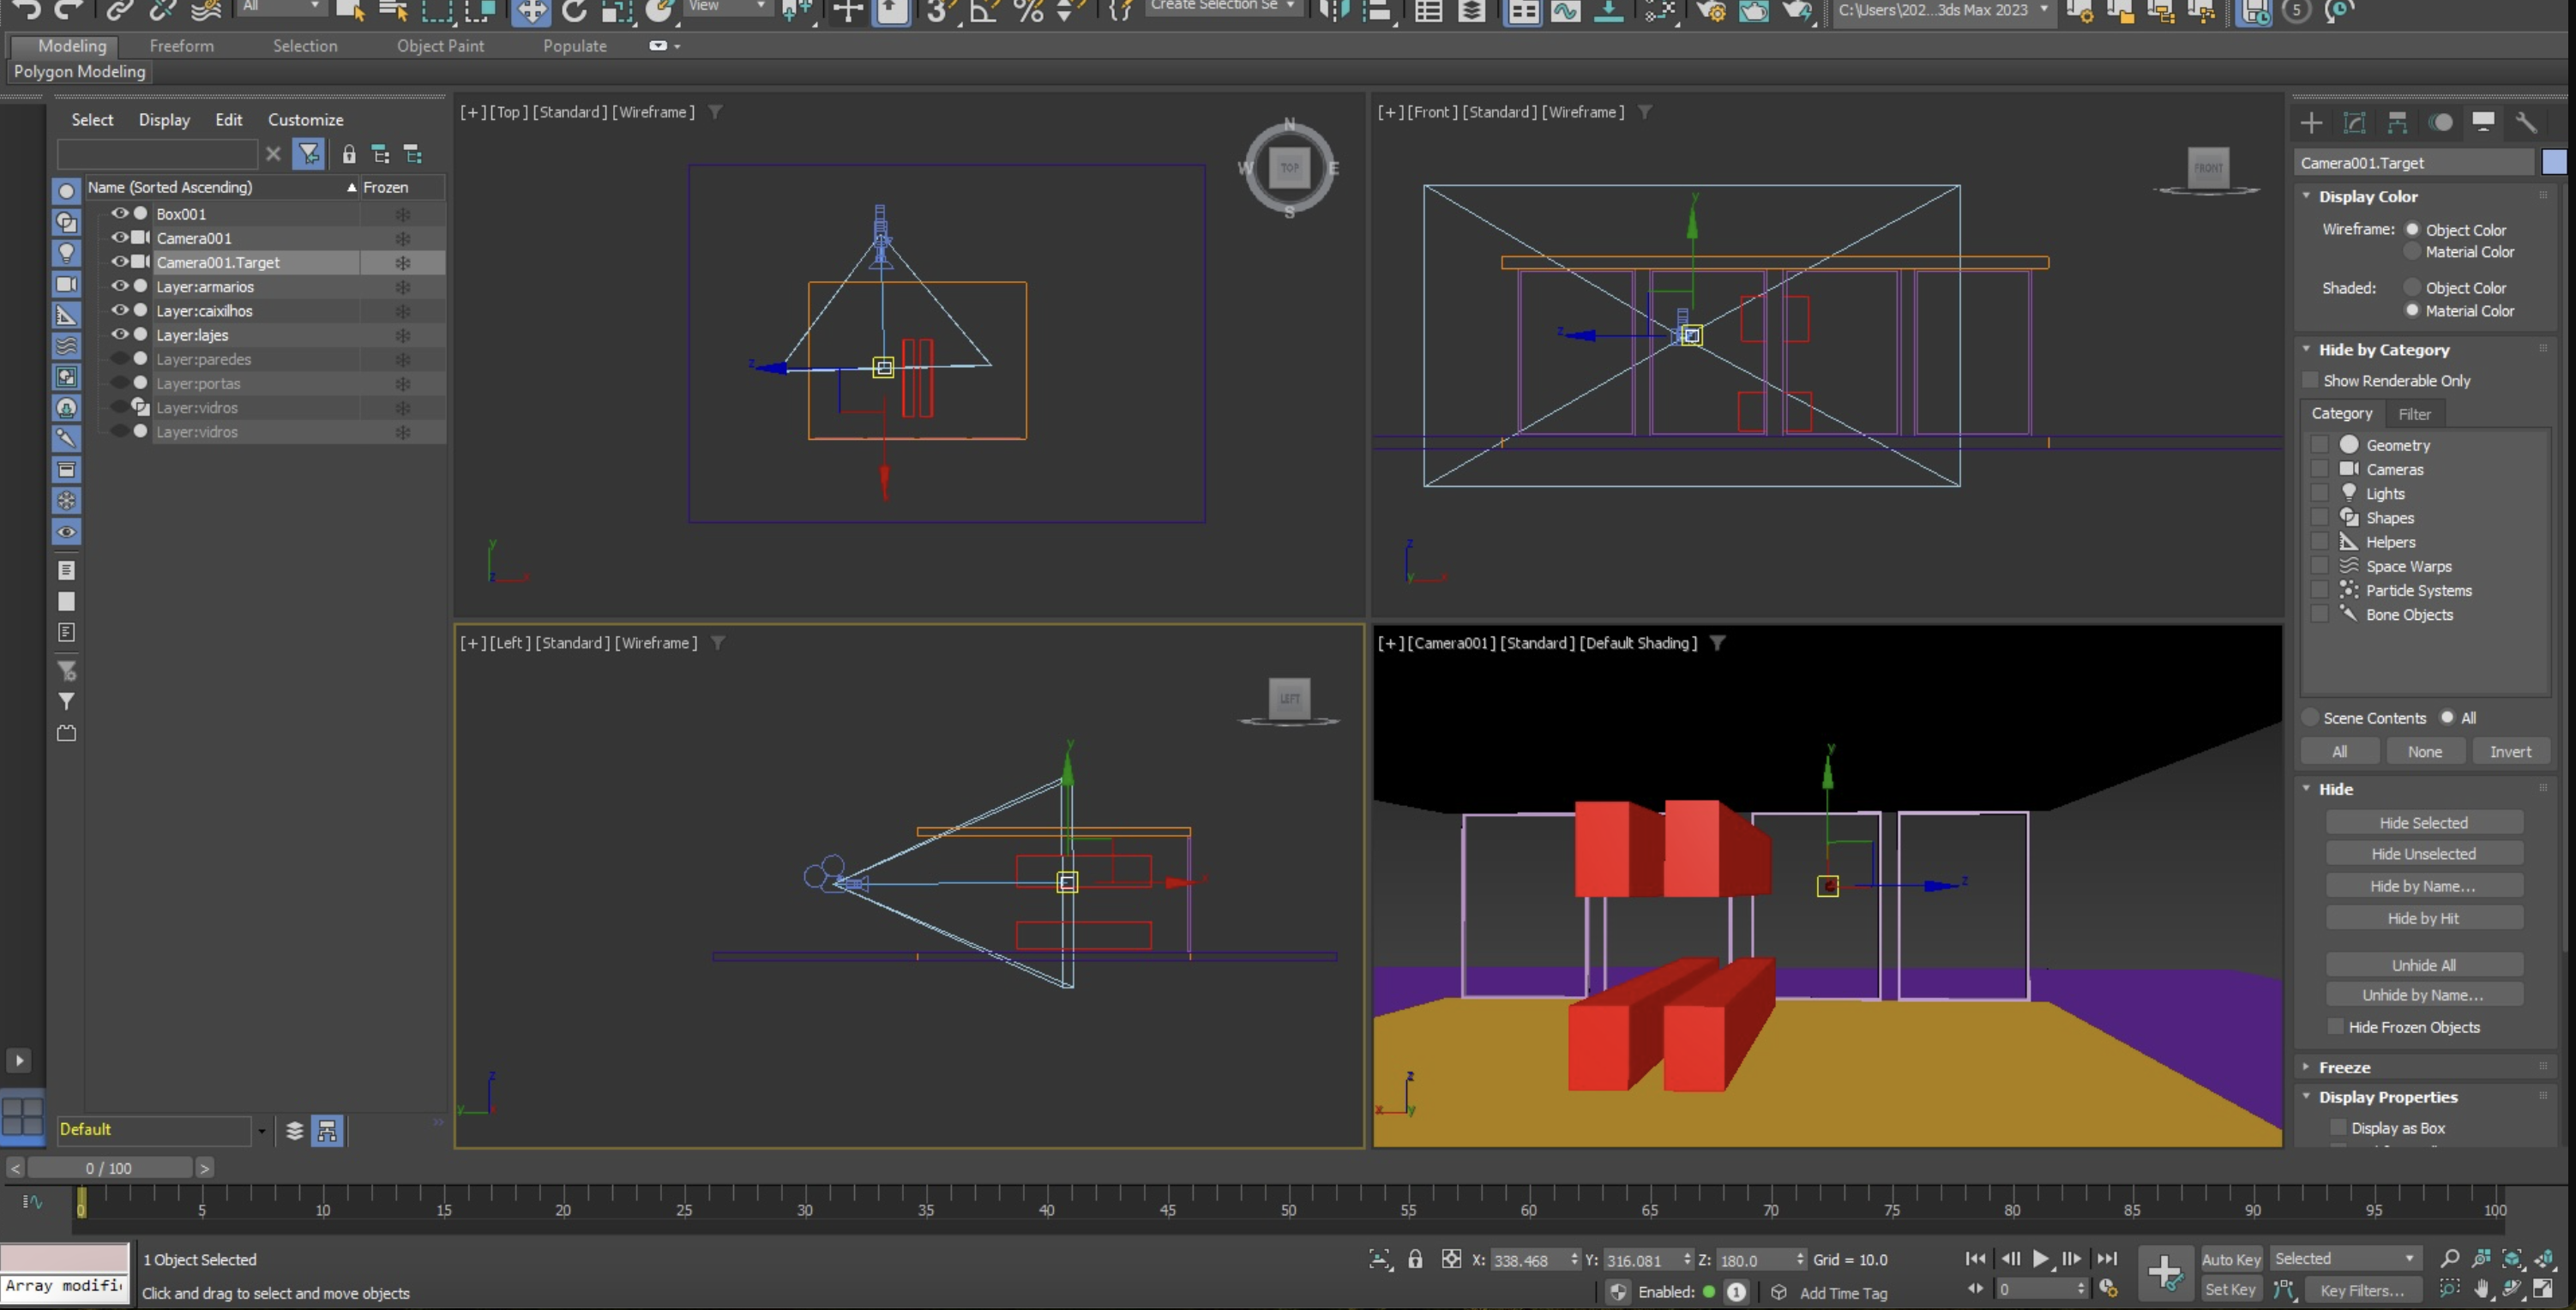This screenshot has height=1310, width=2576.
Task: Open the Hierarchy command panel icon
Action: coord(2397,122)
